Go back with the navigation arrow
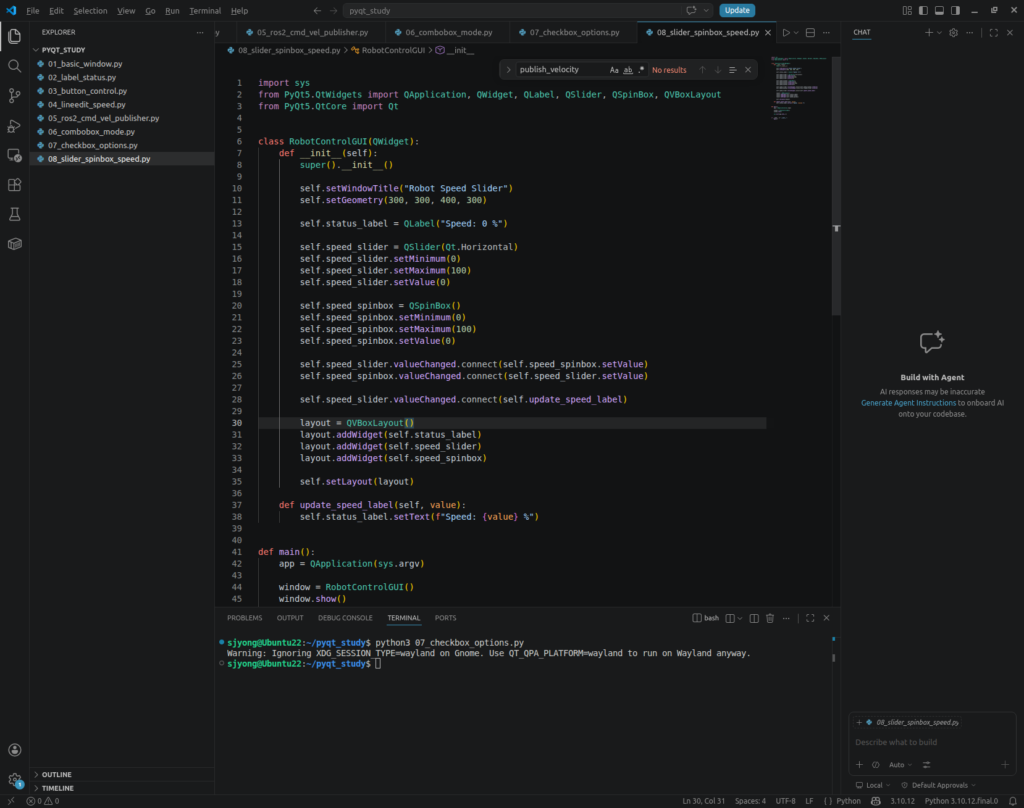The height and width of the screenshot is (808, 1024). (317, 10)
